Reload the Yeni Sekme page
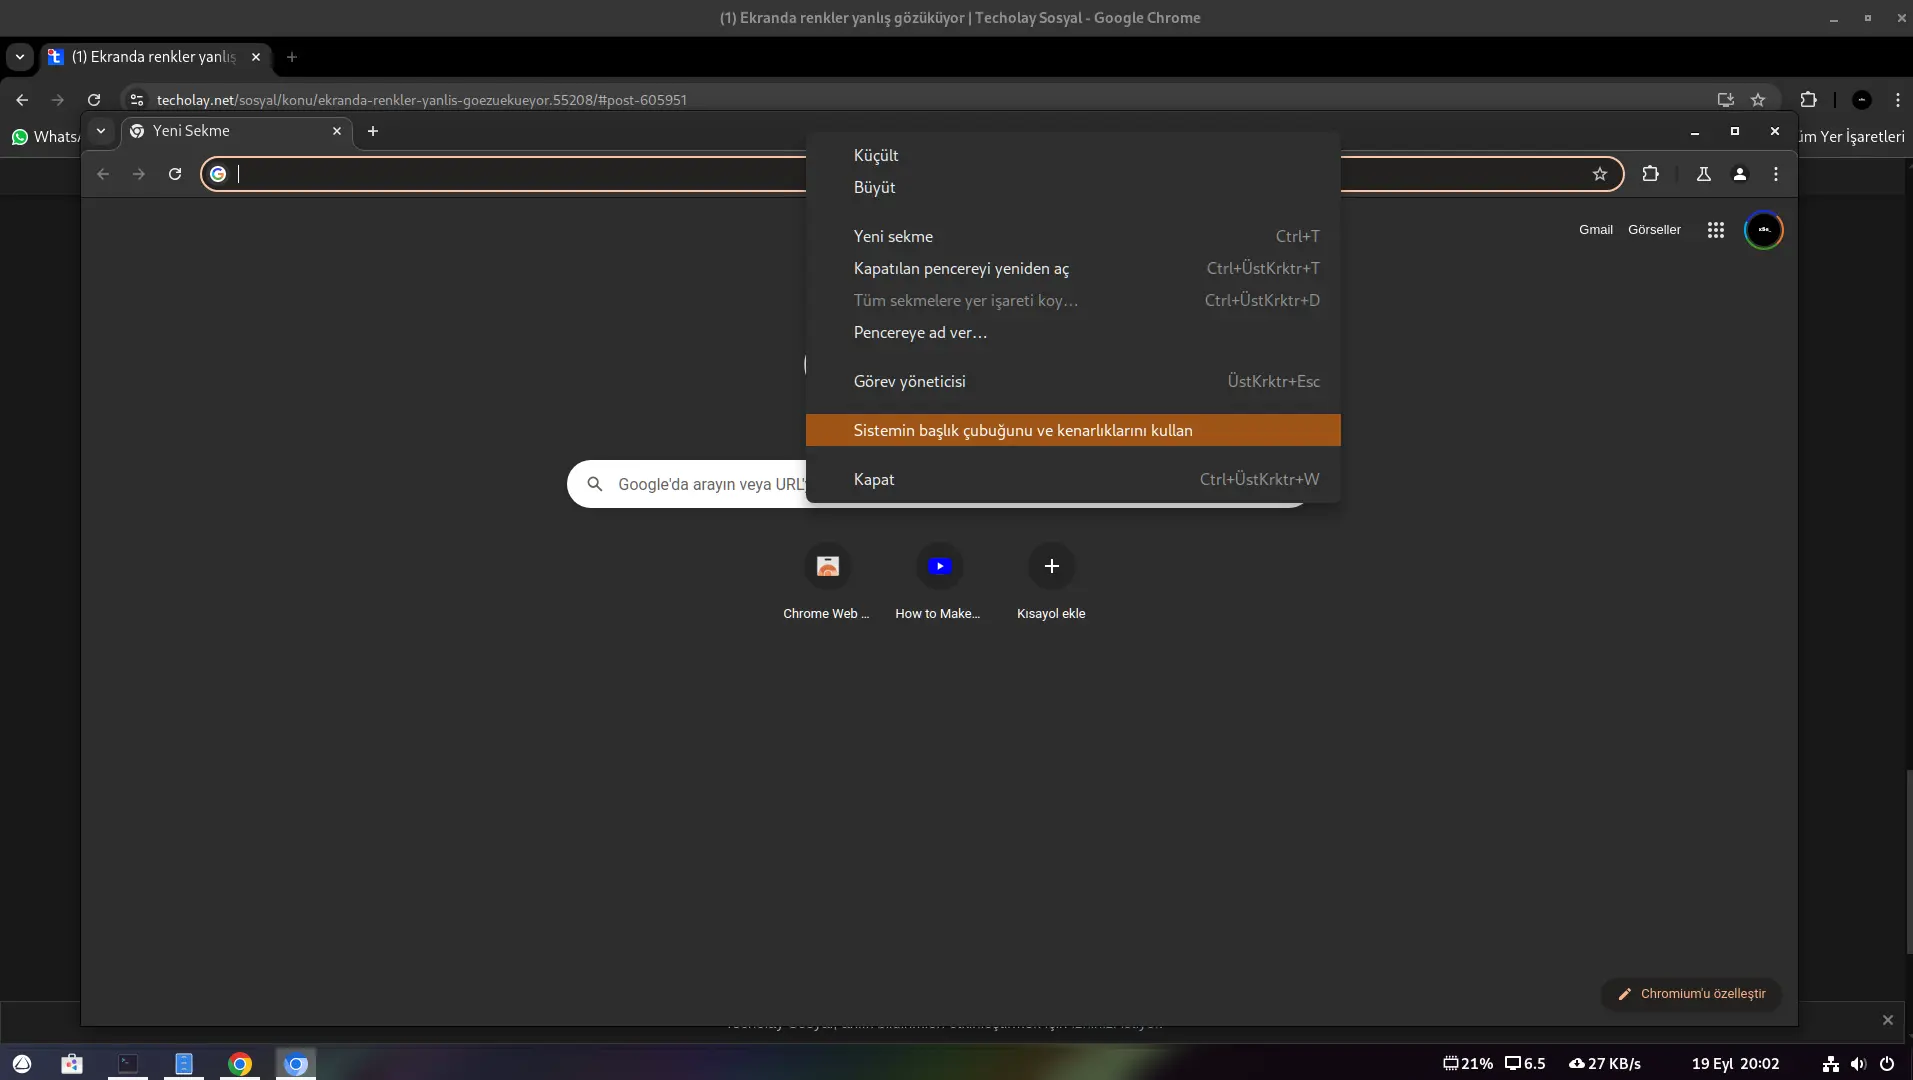The image size is (1913, 1080). tap(175, 174)
